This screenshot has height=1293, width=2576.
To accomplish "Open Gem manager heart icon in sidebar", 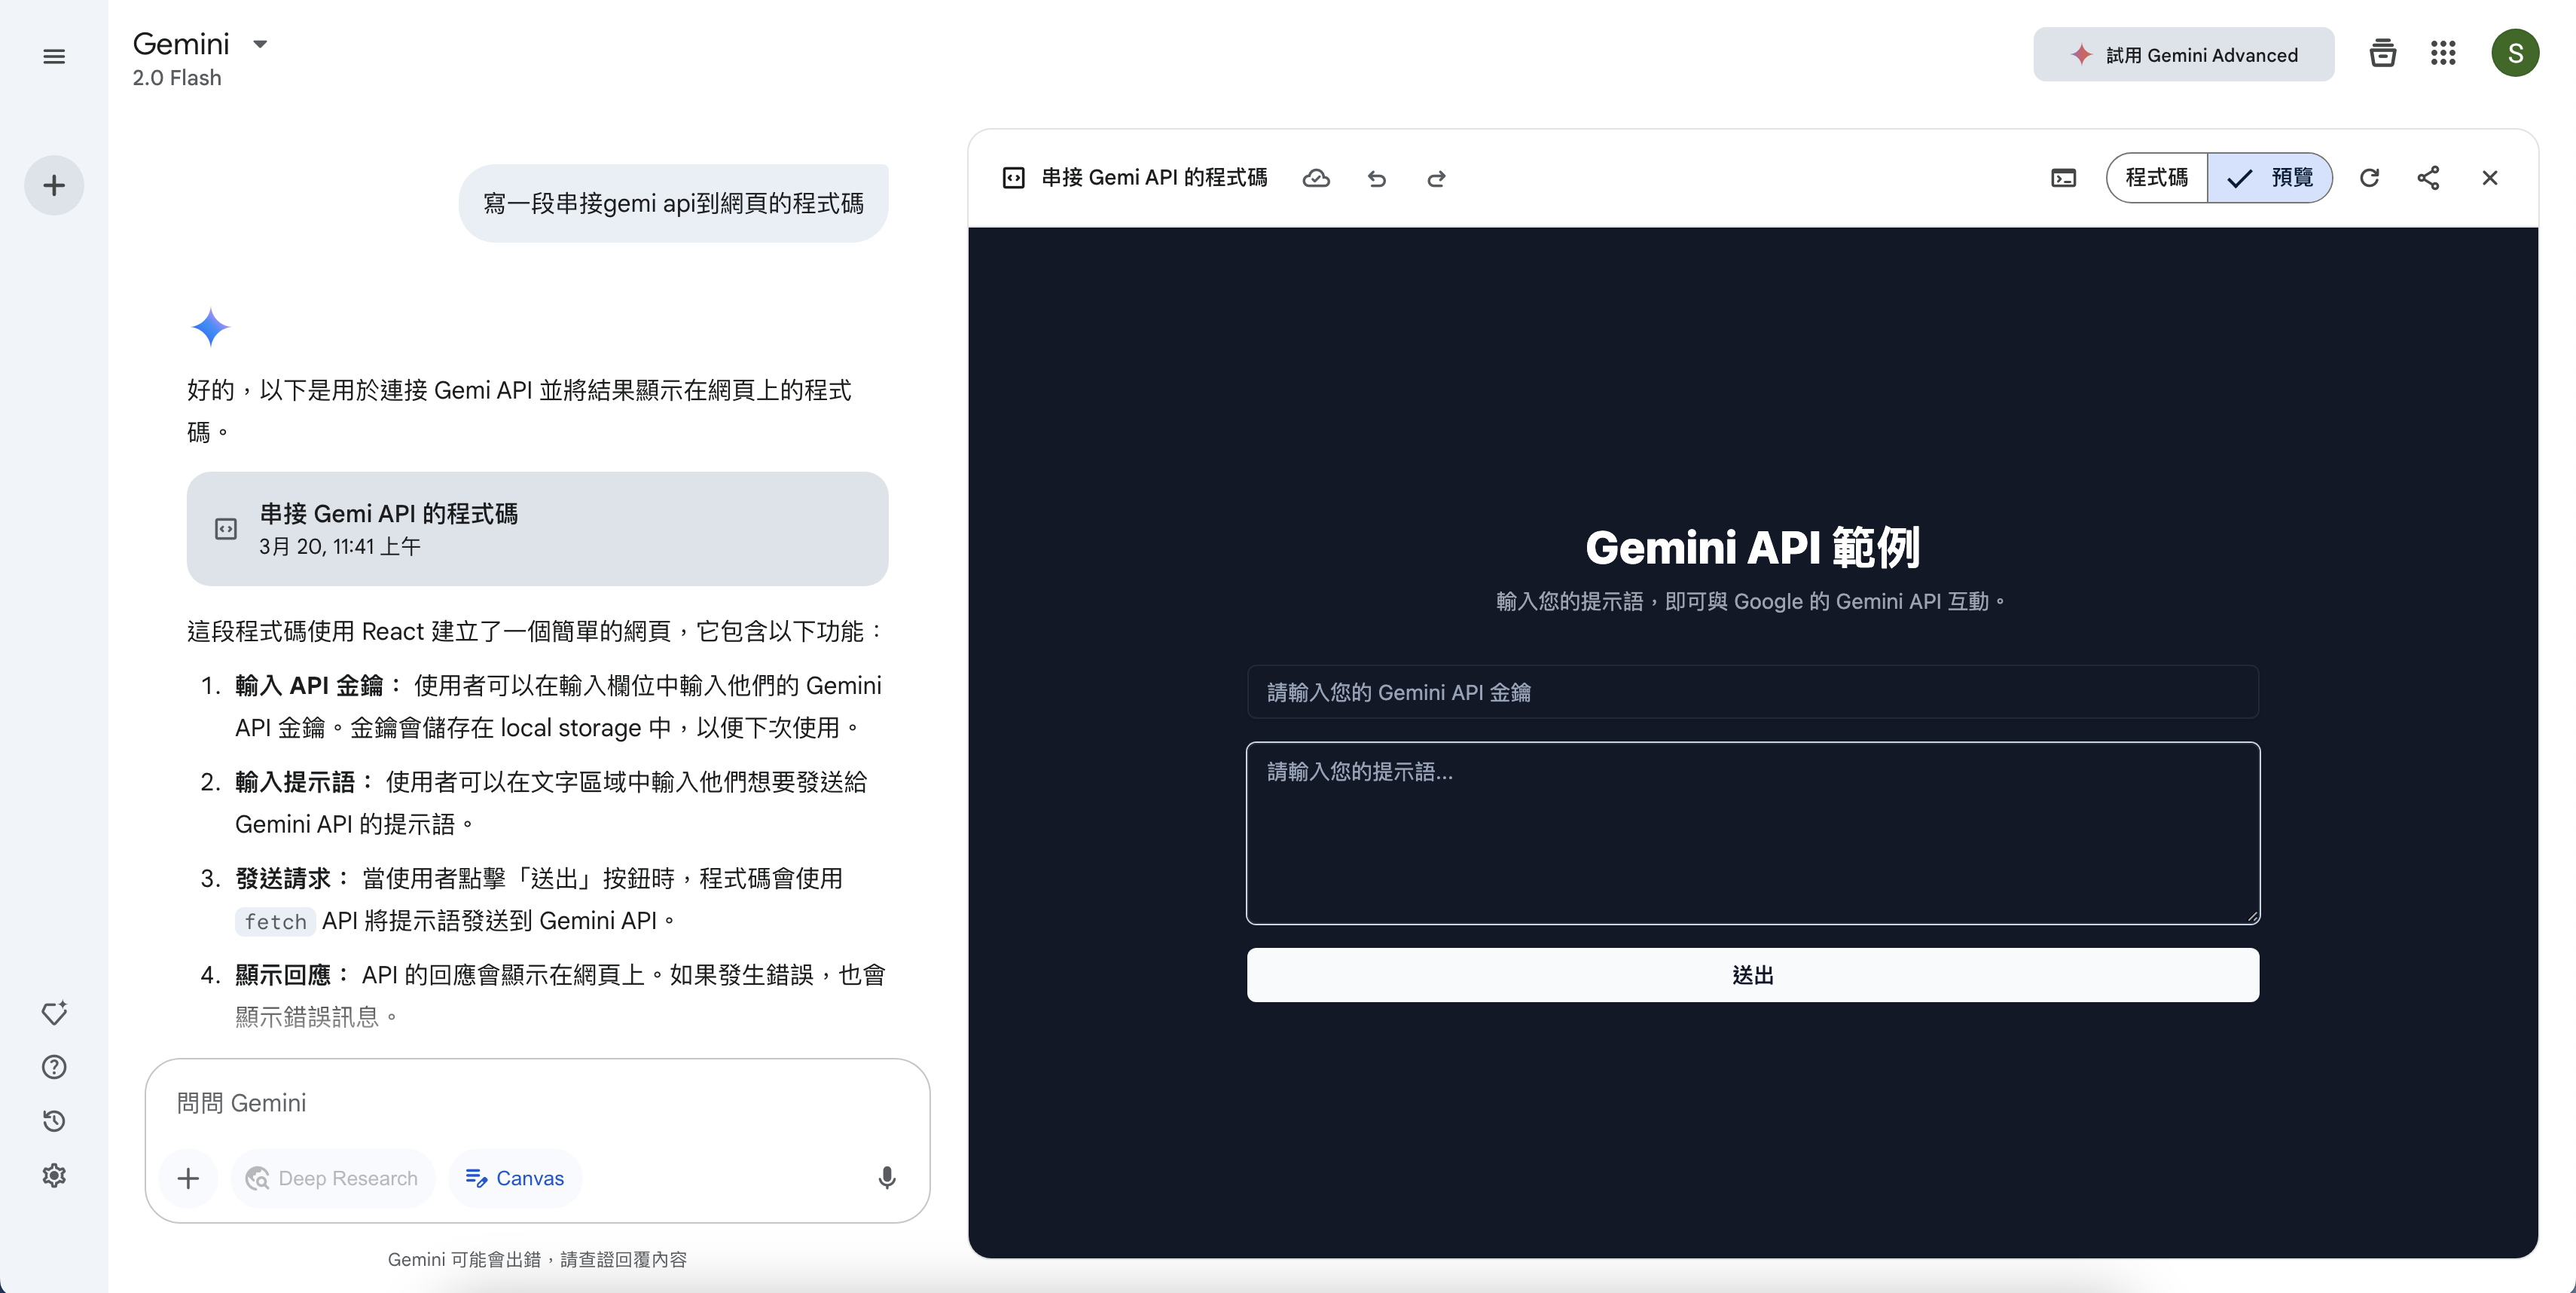I will tap(54, 1013).
